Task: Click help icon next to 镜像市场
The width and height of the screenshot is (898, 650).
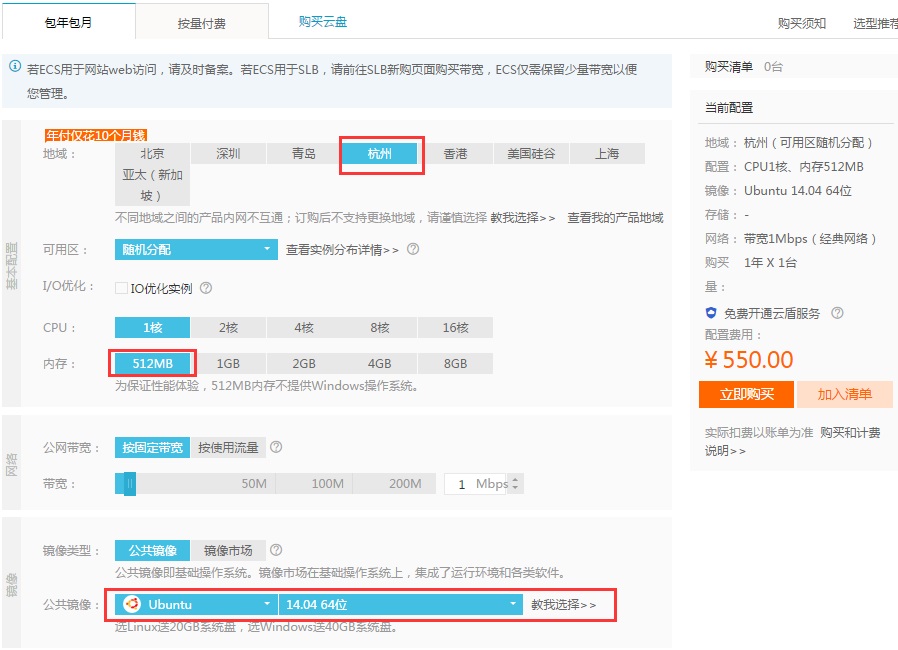Action: pos(276,550)
